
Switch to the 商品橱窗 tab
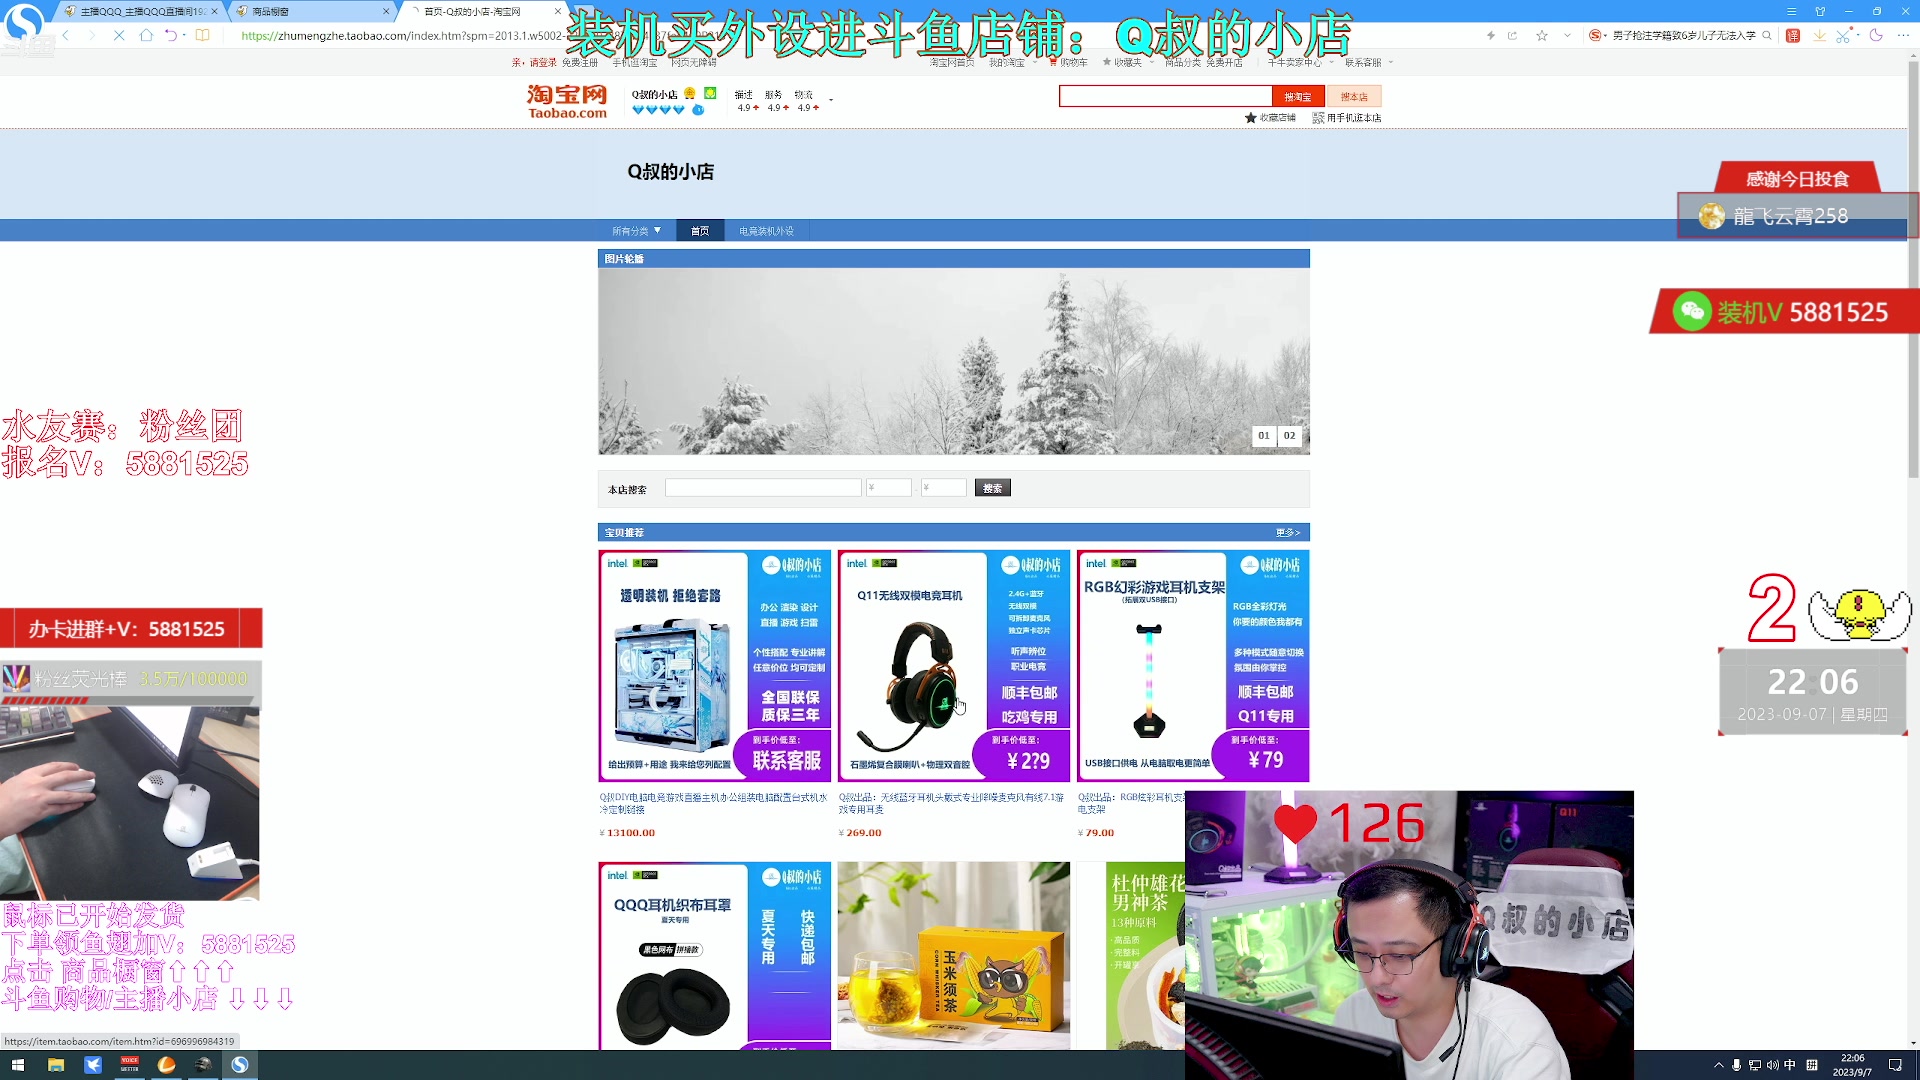pos(312,11)
